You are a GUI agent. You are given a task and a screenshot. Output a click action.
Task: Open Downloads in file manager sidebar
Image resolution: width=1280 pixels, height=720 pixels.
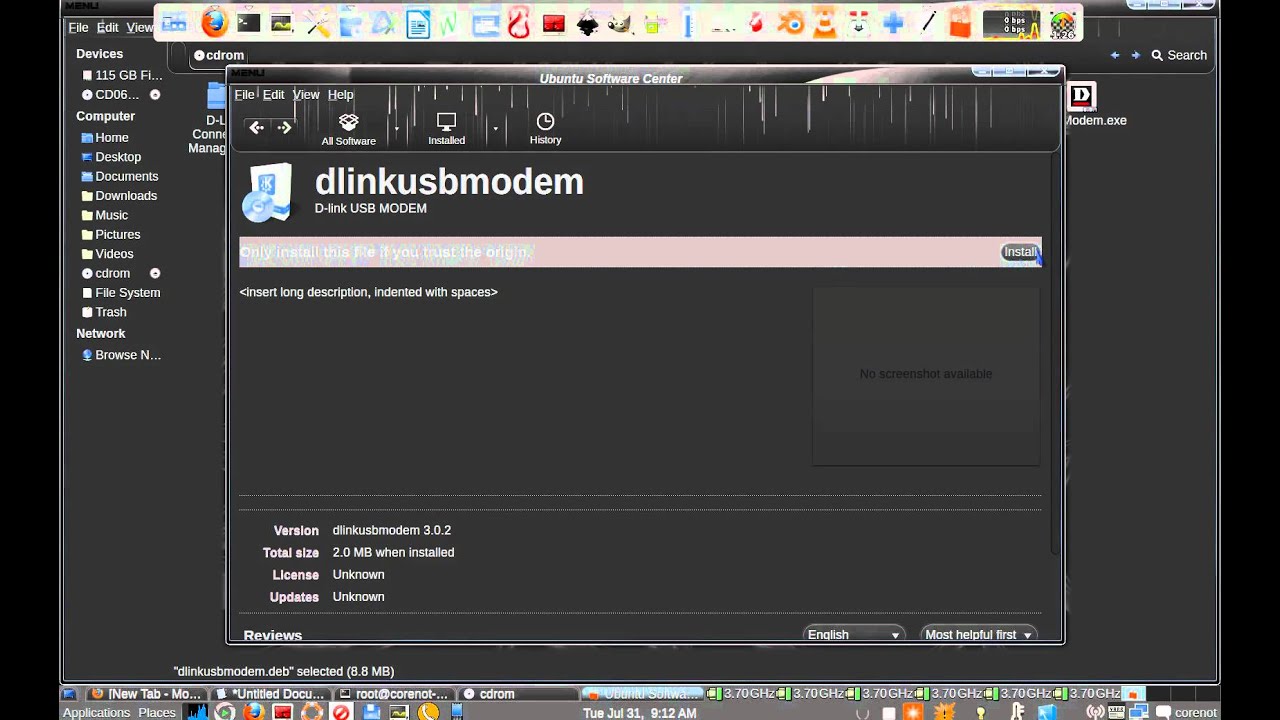[x=119, y=196]
